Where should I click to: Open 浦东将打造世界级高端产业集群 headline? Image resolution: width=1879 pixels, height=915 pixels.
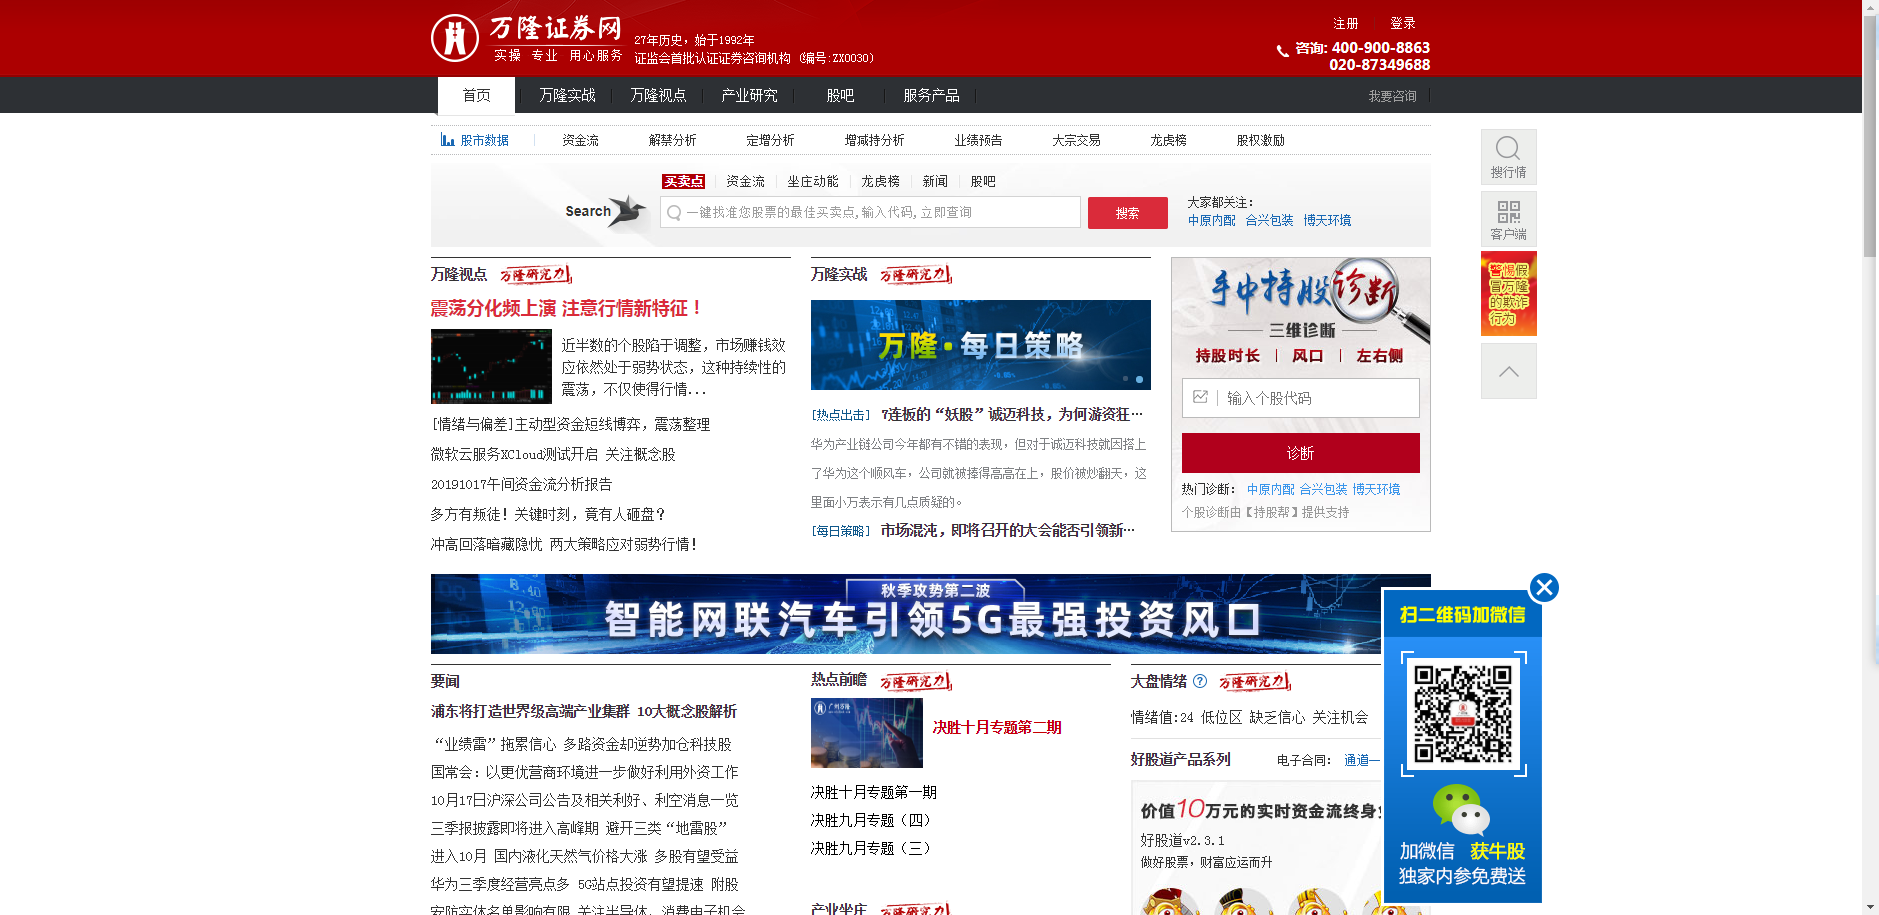pos(583,711)
